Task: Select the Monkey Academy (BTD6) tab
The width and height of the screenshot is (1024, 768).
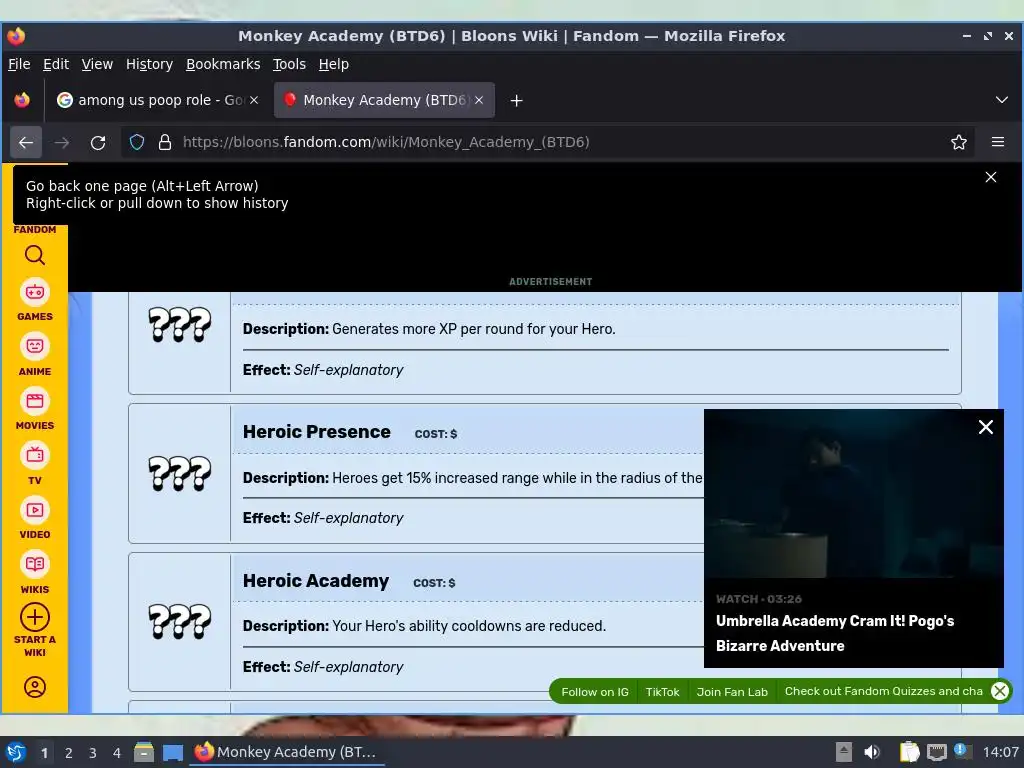Action: [384, 100]
